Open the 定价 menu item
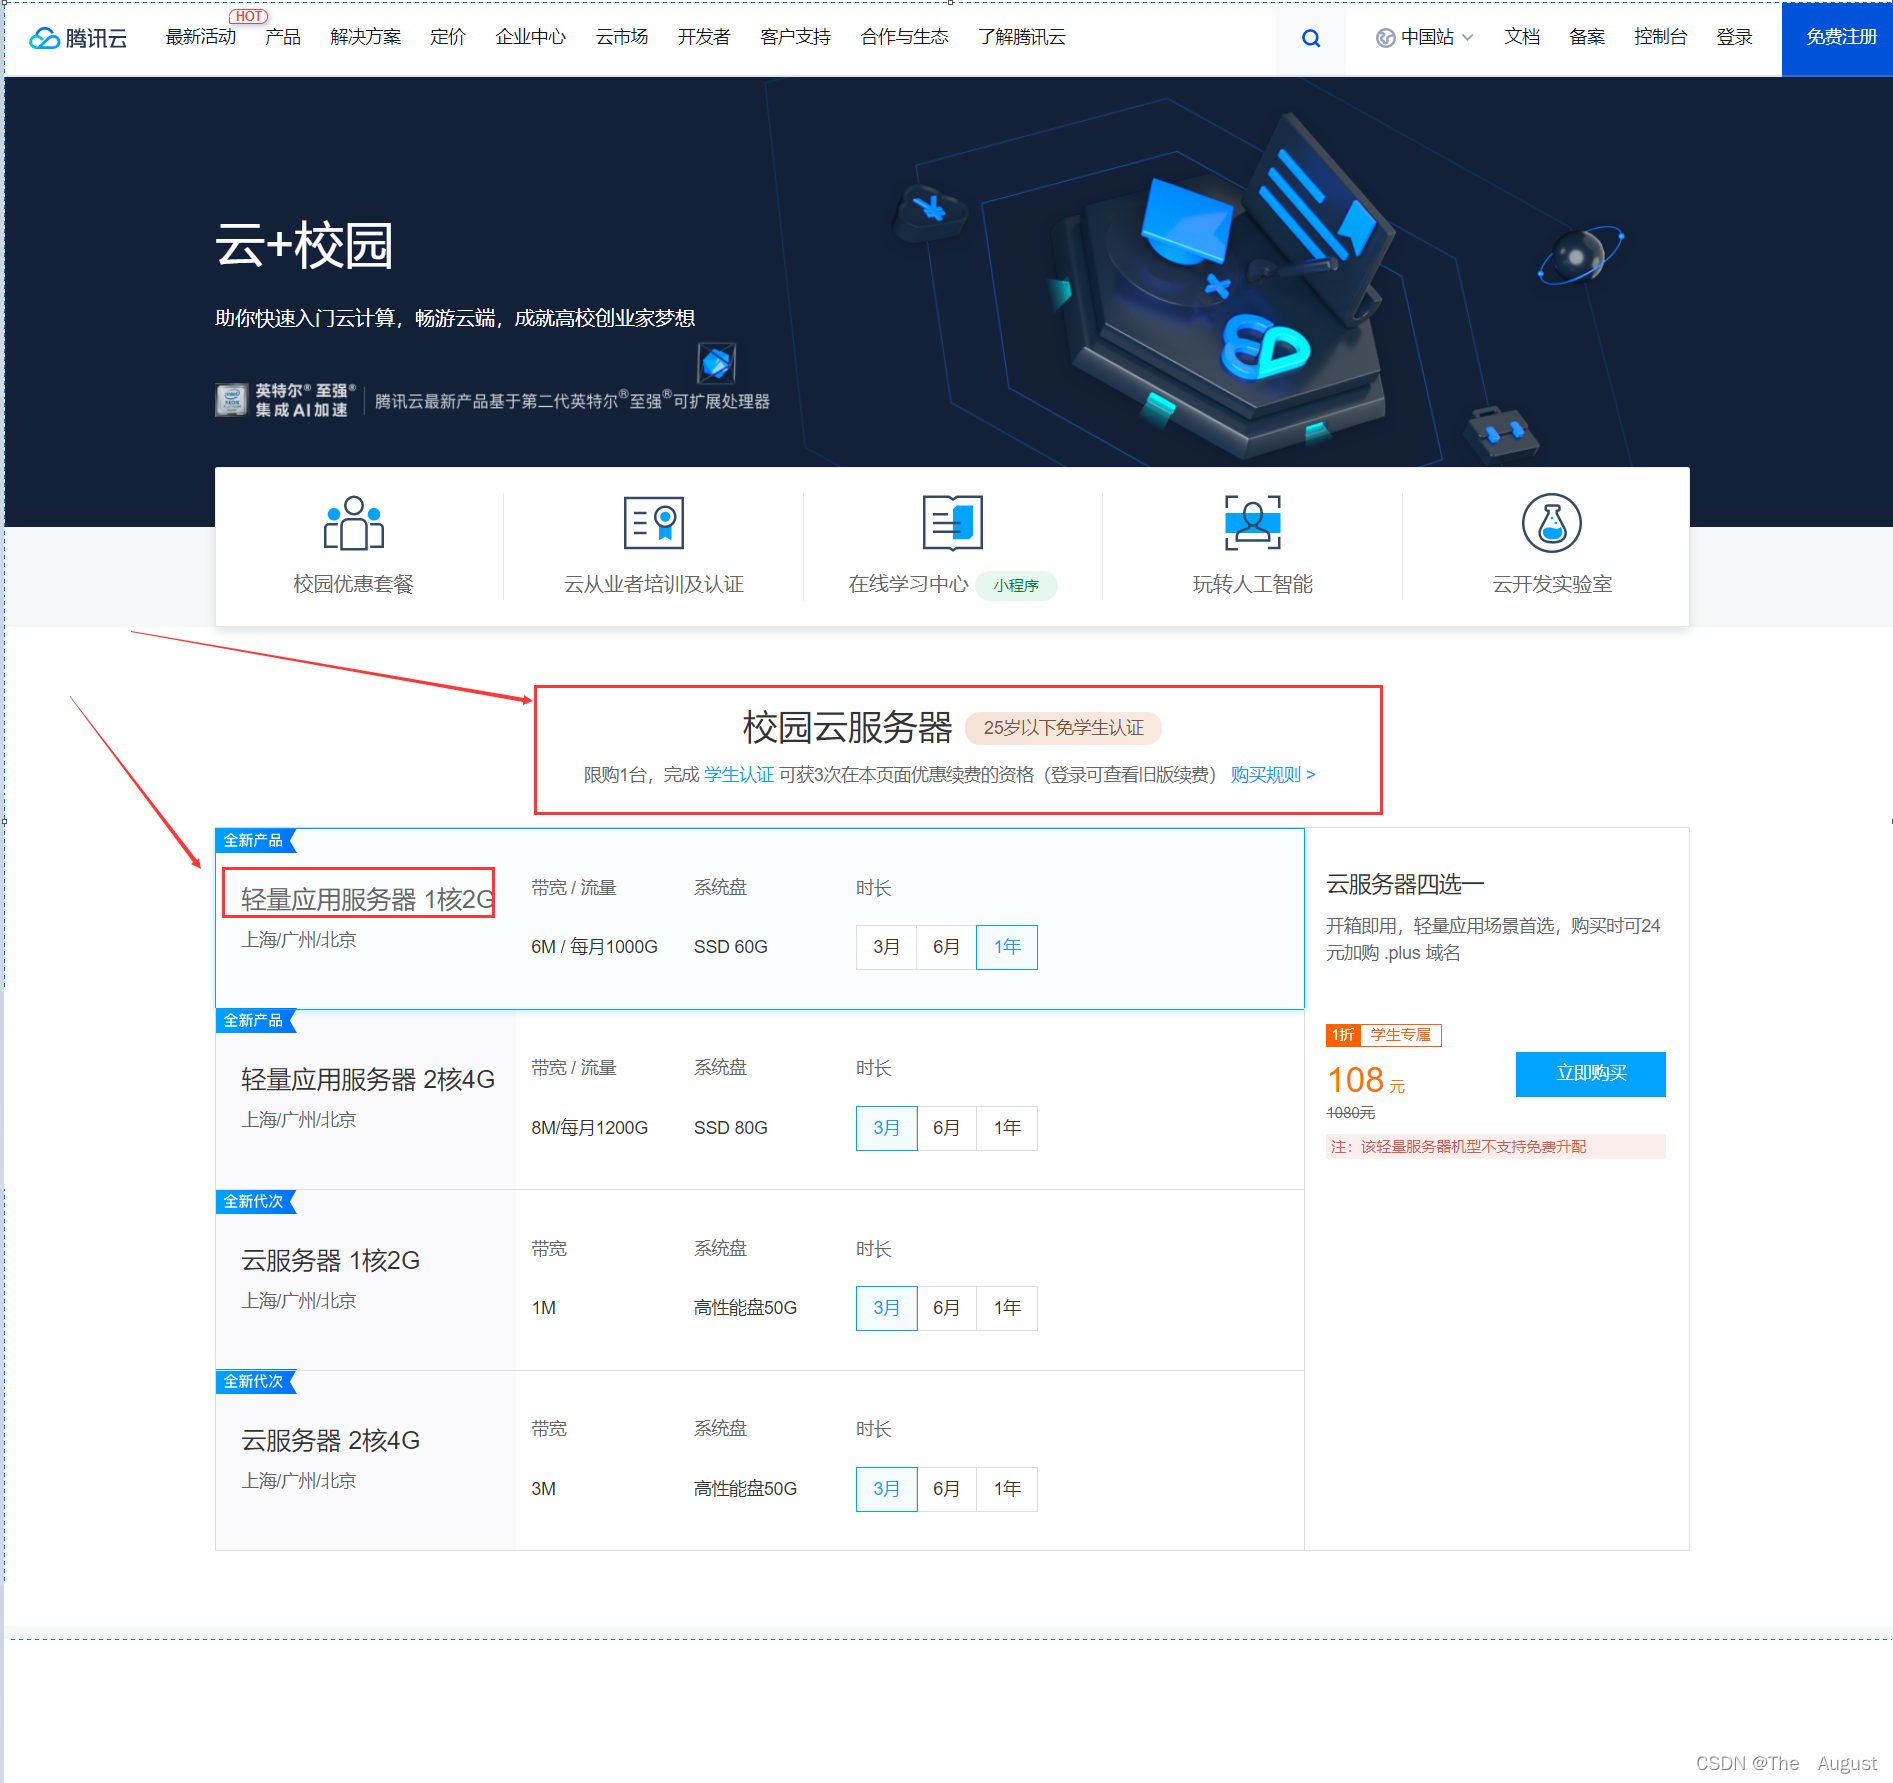1893x1783 pixels. pyautogui.click(x=448, y=38)
